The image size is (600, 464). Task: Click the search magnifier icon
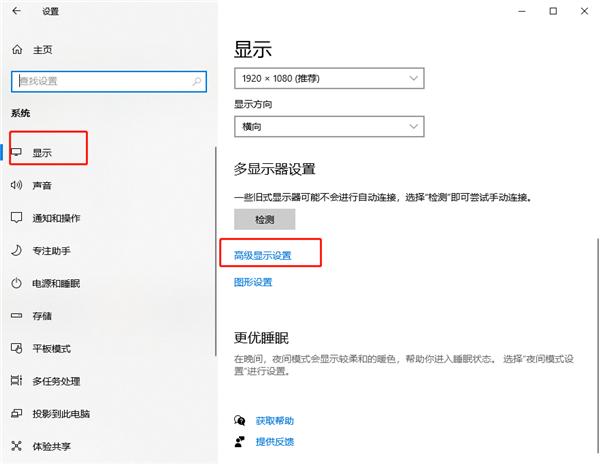197,81
